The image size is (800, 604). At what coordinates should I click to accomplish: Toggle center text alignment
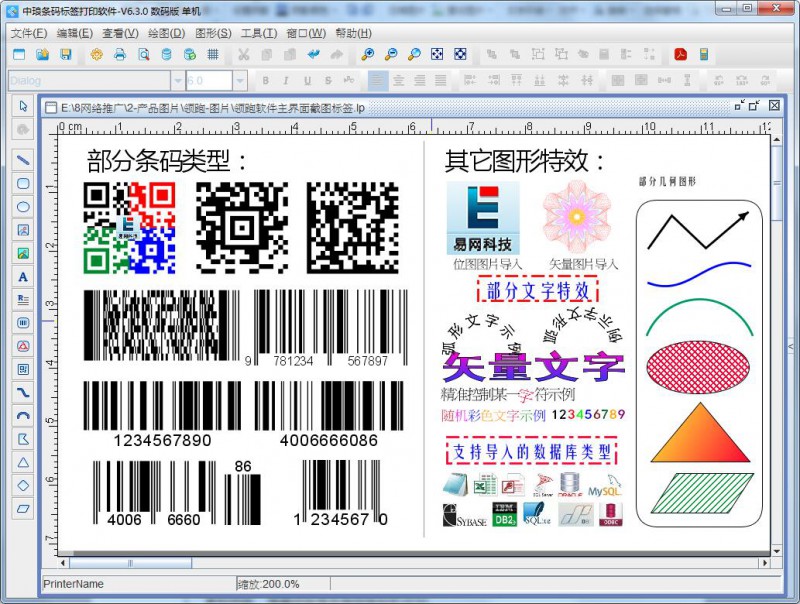coord(398,81)
